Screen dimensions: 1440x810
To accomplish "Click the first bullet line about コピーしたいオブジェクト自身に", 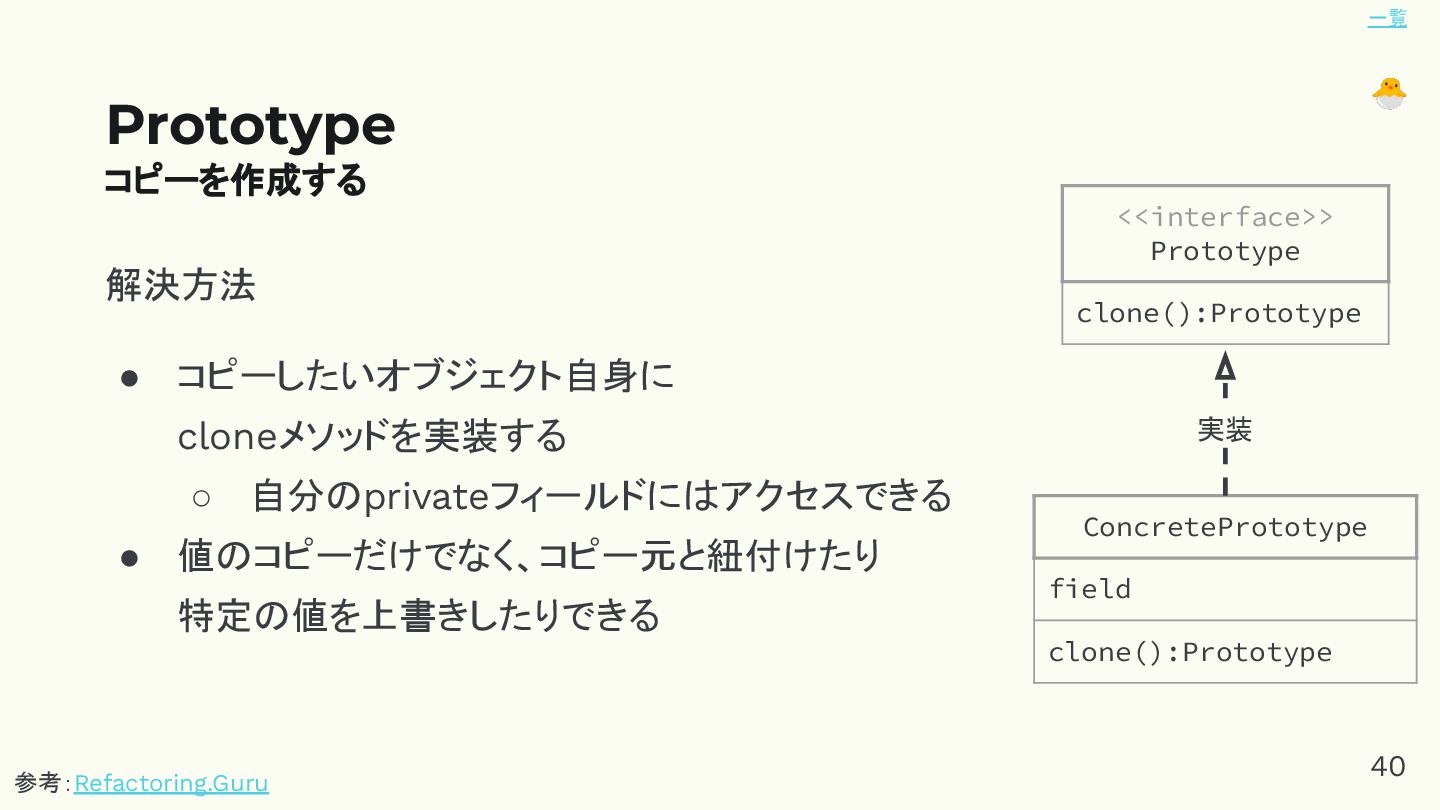I will pos(426,377).
